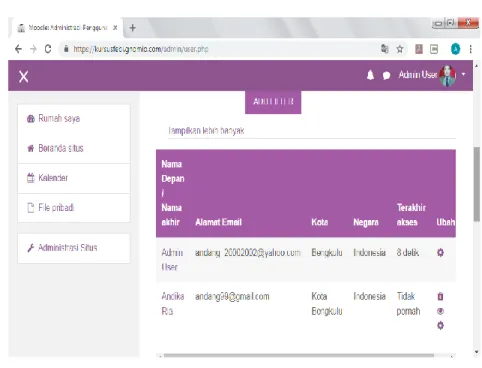Toggle the eye icon to suspend Andika Ria
Image resolution: width=482 pixels, height=368 pixels.
tap(440, 311)
